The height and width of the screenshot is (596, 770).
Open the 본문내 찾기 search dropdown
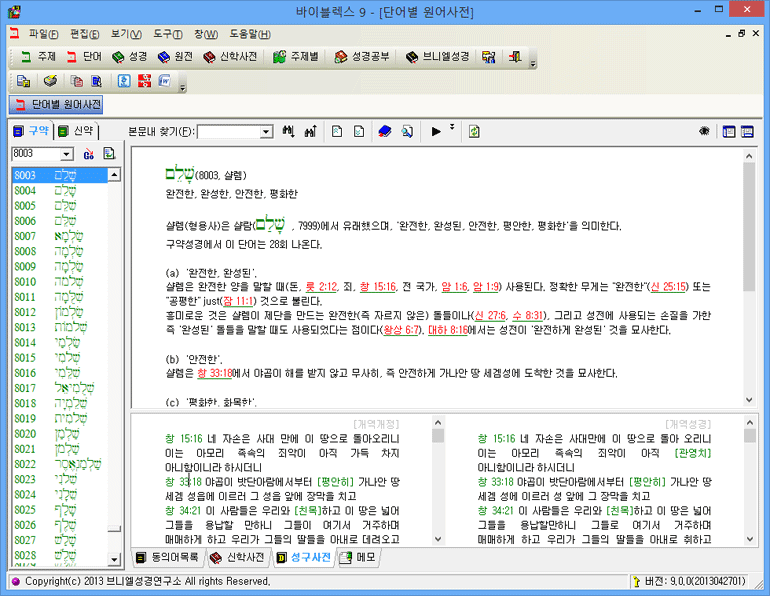(266, 132)
